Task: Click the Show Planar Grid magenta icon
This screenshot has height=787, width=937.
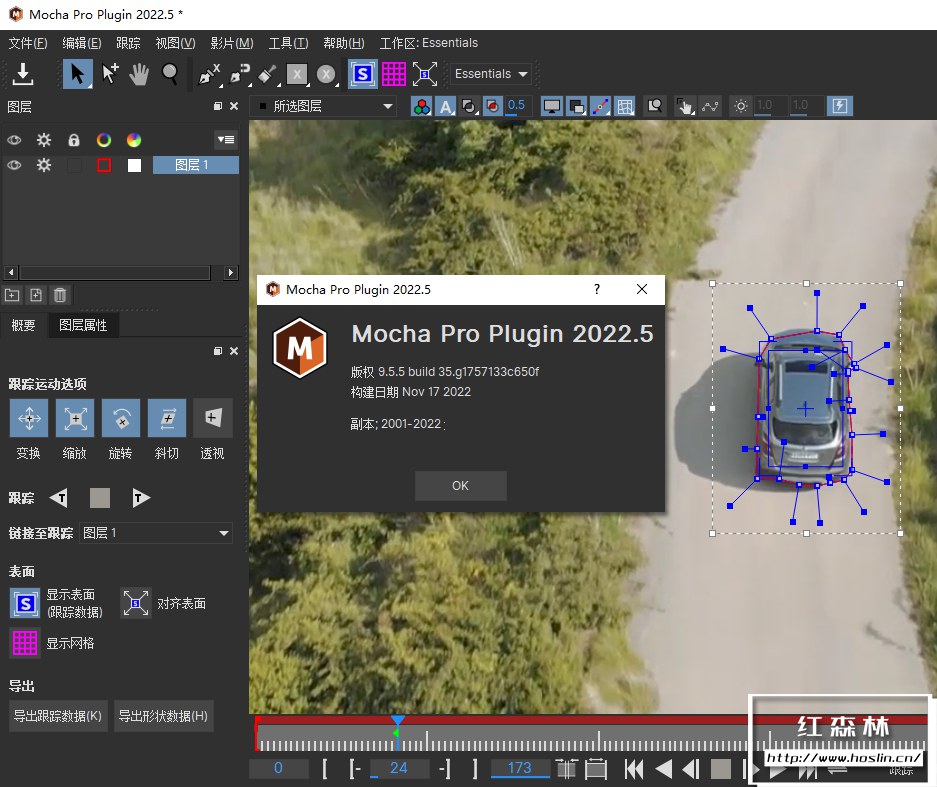Action: [394, 73]
